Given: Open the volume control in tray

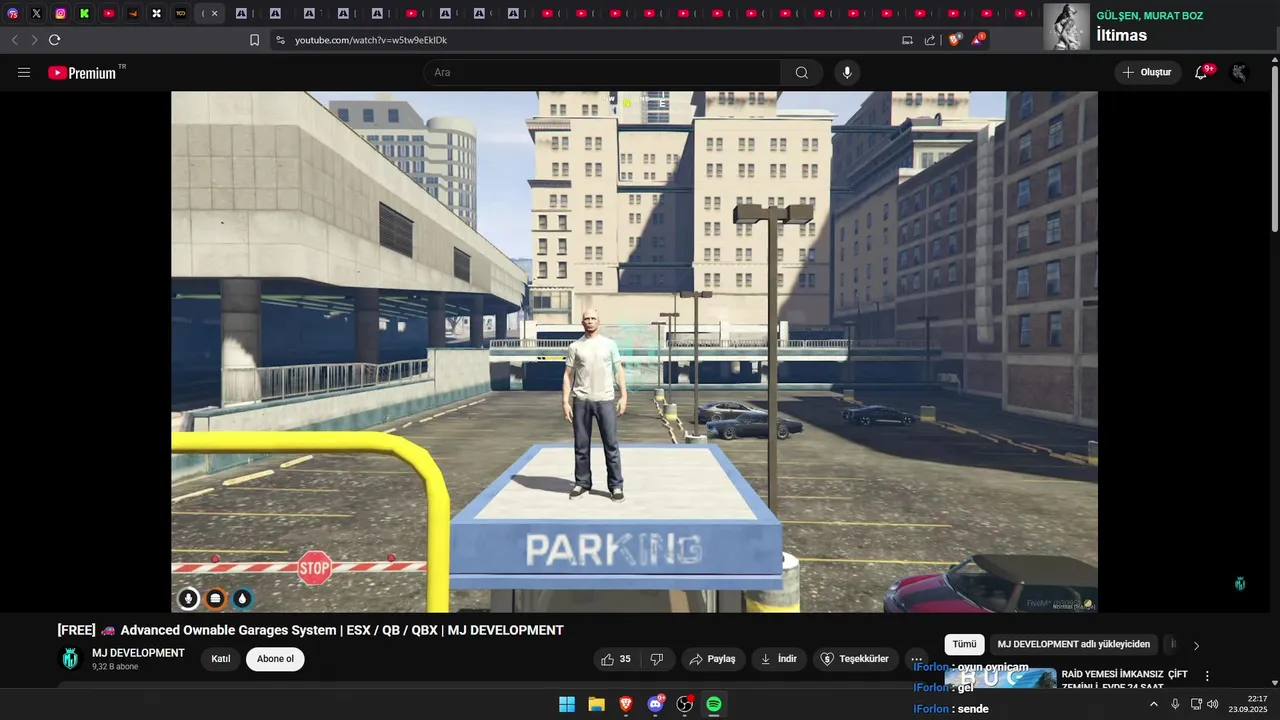Looking at the screenshot, I should (x=1213, y=704).
